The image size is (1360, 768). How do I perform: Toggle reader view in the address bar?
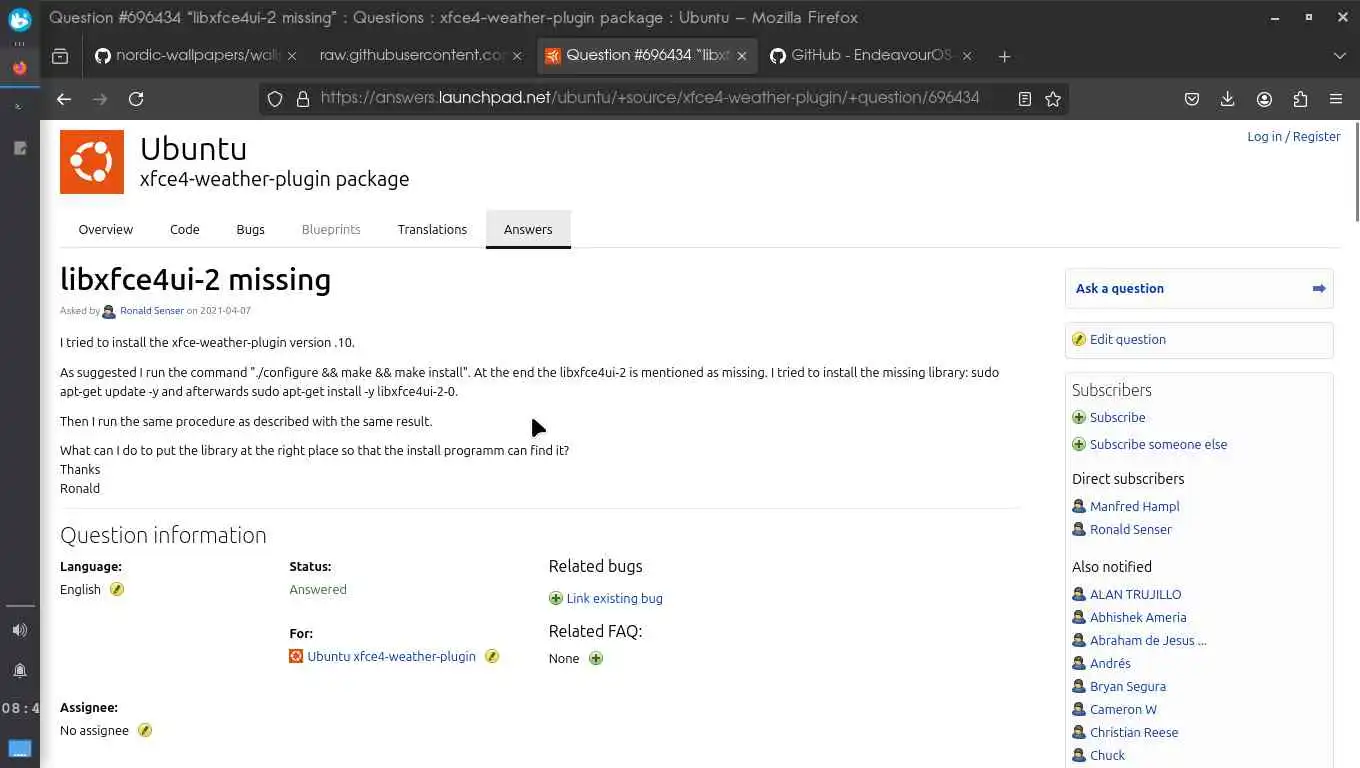pos(1025,99)
